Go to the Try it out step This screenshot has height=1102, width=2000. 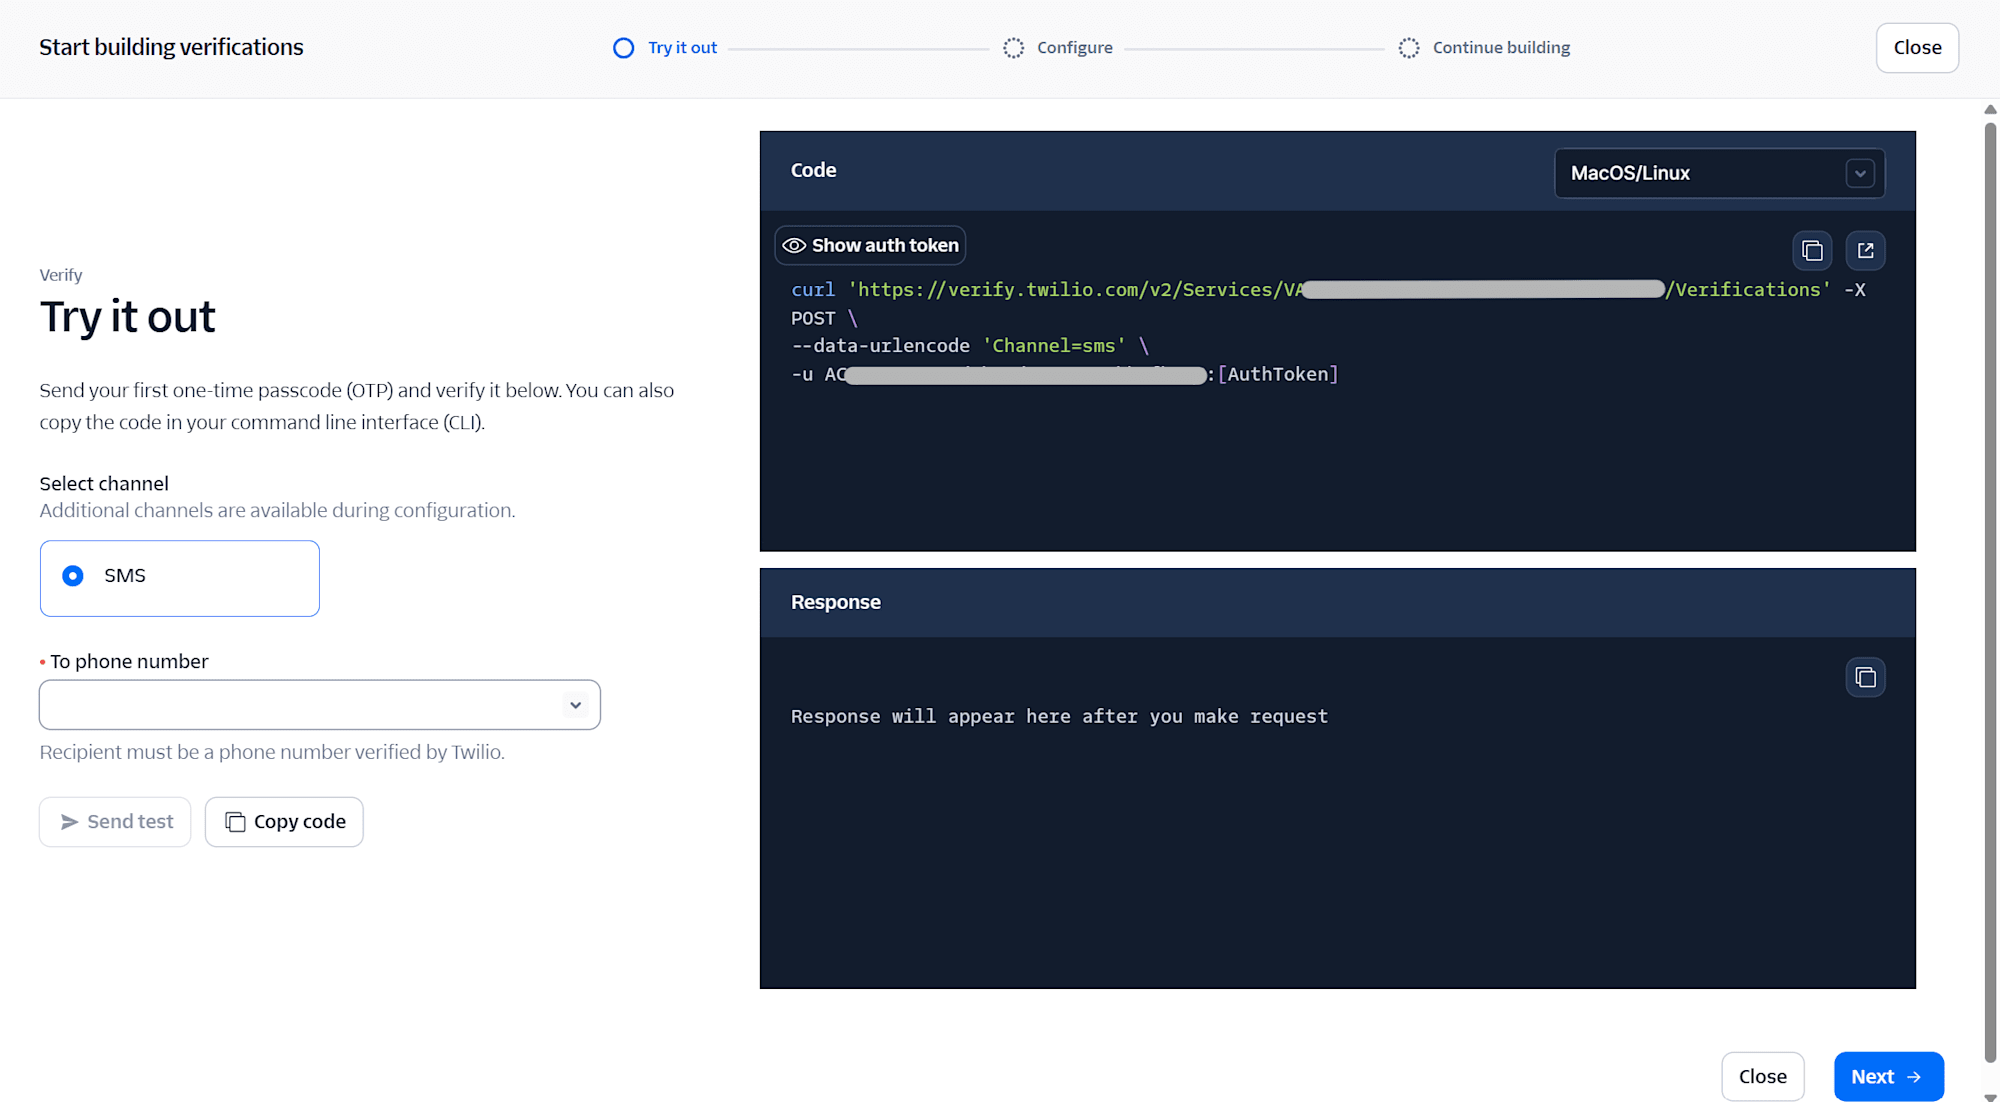pyautogui.click(x=682, y=48)
